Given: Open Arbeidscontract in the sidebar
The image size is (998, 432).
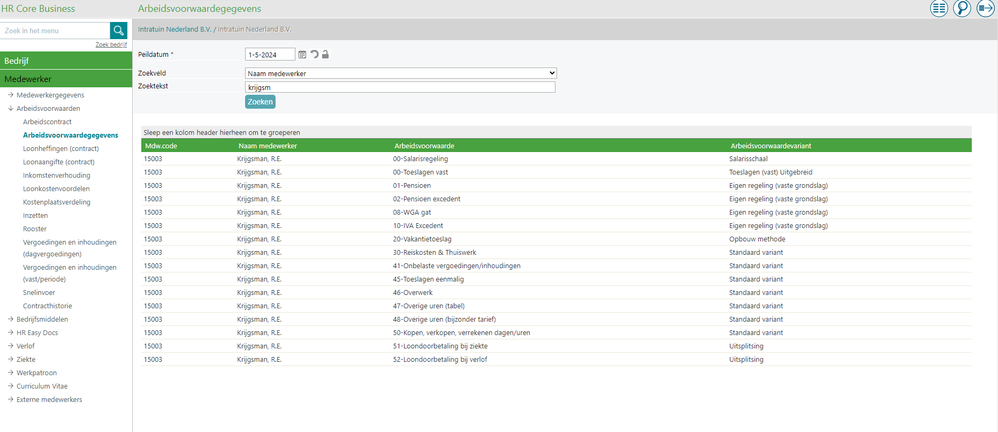Looking at the screenshot, I should (47, 122).
